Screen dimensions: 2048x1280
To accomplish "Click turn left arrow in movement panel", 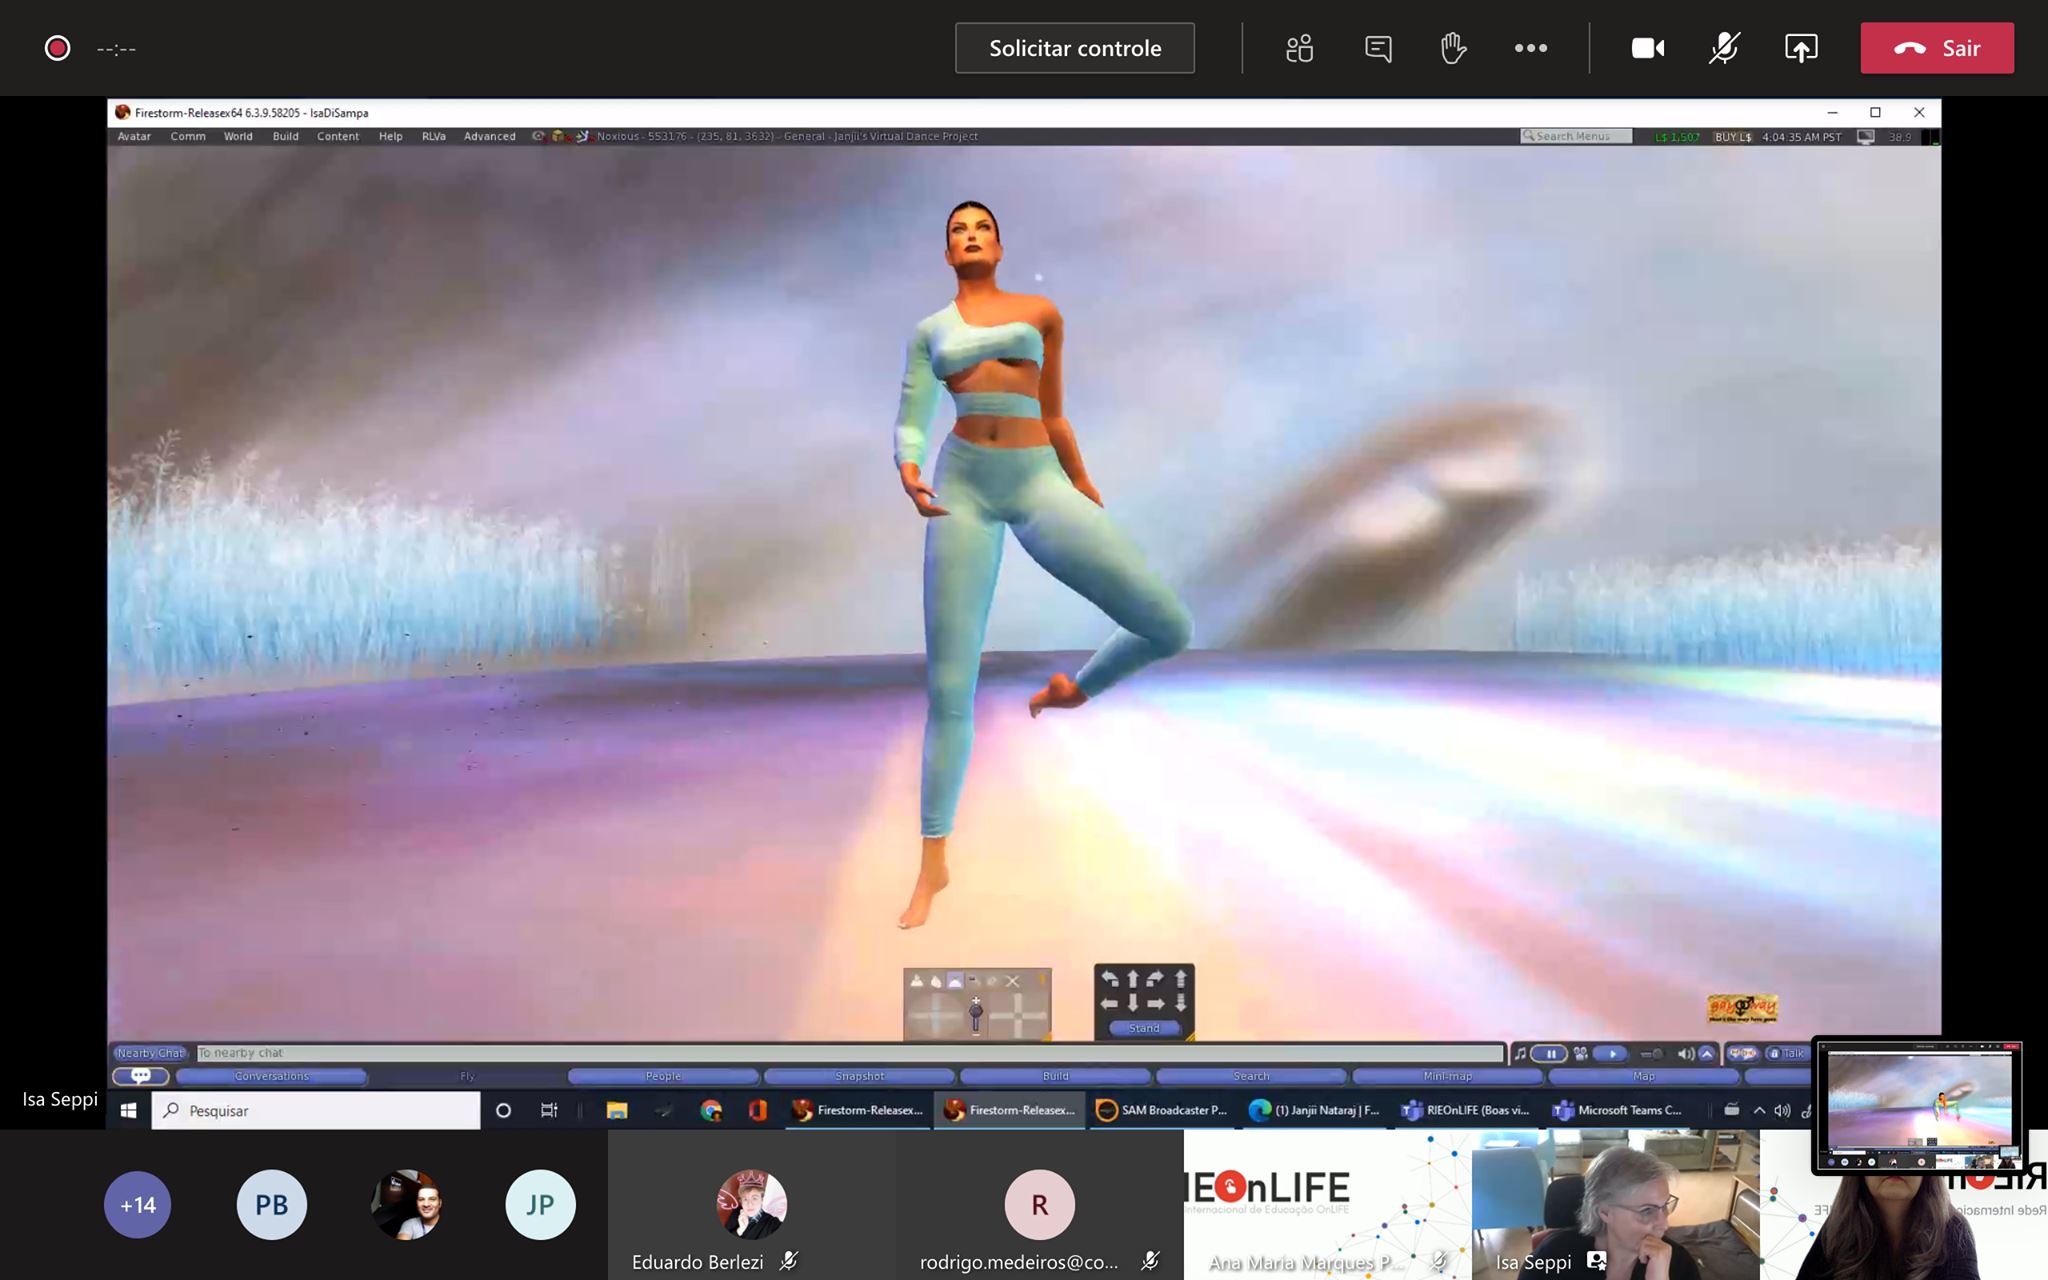I will coord(1110,979).
